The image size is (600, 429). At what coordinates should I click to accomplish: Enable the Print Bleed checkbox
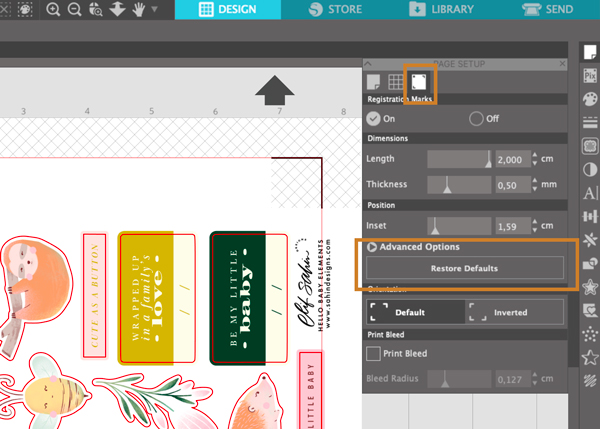click(x=373, y=353)
